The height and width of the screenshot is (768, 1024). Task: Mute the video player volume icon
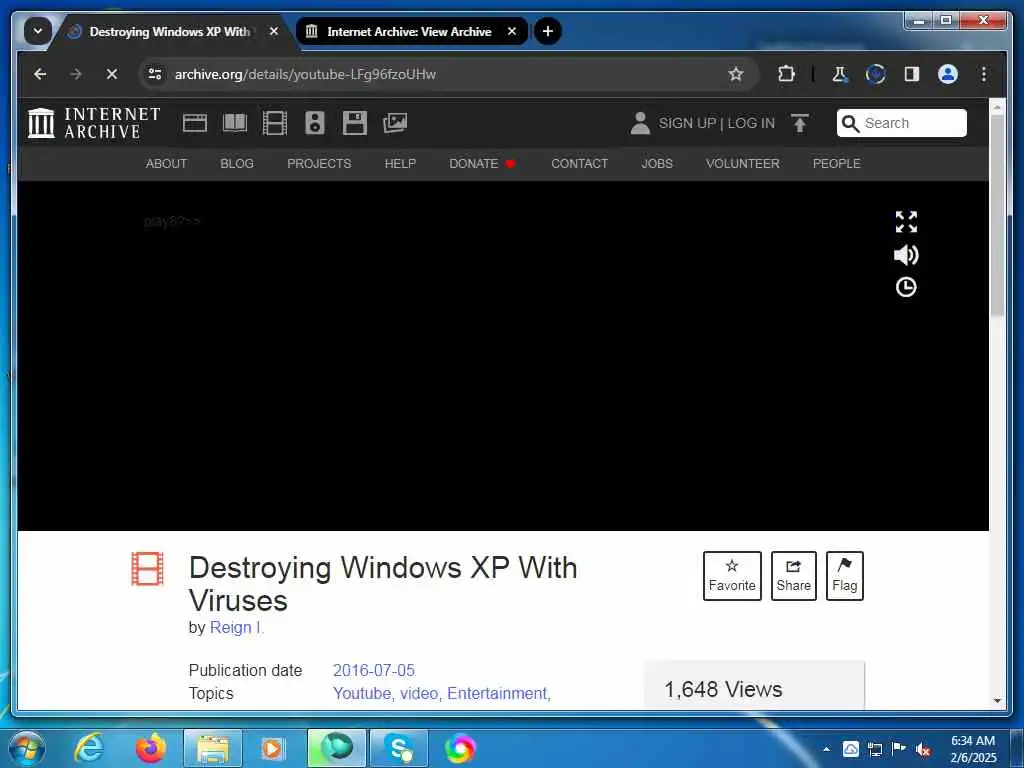(x=906, y=255)
